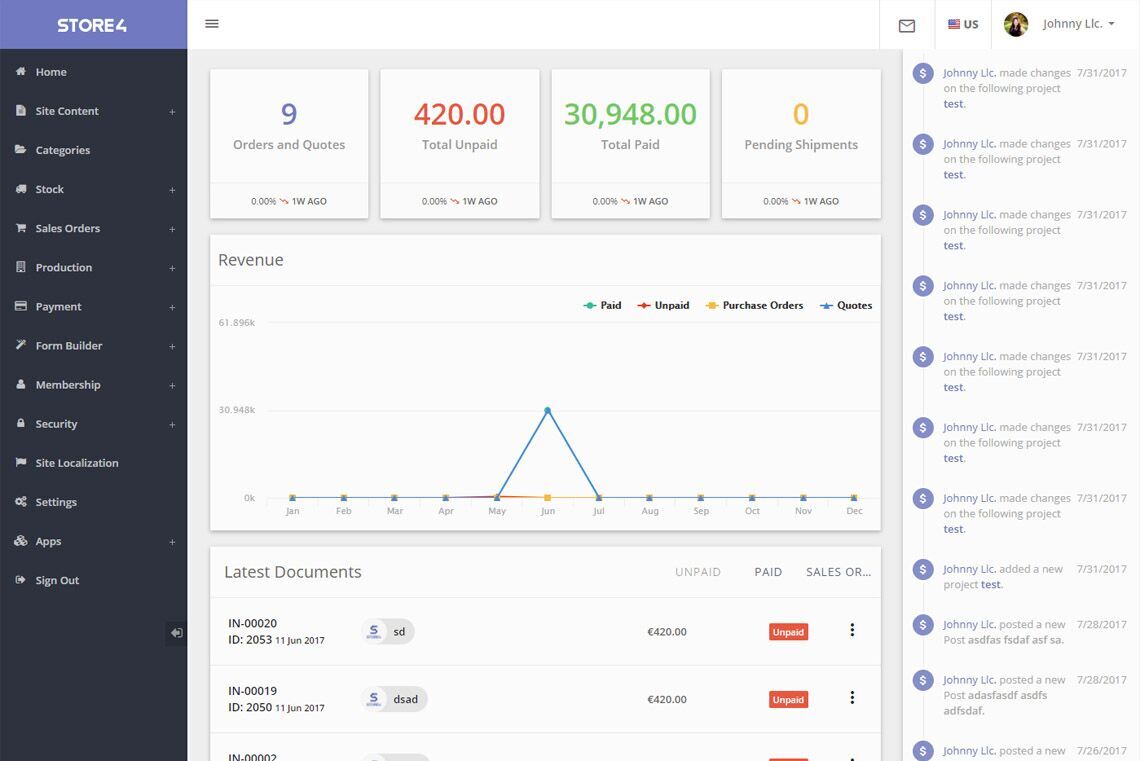Click the Categories folder icon

point(20,150)
